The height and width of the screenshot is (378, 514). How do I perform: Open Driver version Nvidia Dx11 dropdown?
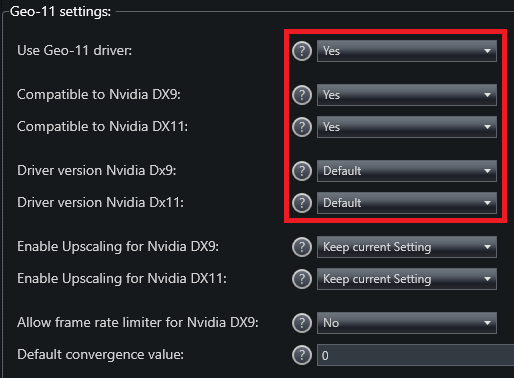407,203
